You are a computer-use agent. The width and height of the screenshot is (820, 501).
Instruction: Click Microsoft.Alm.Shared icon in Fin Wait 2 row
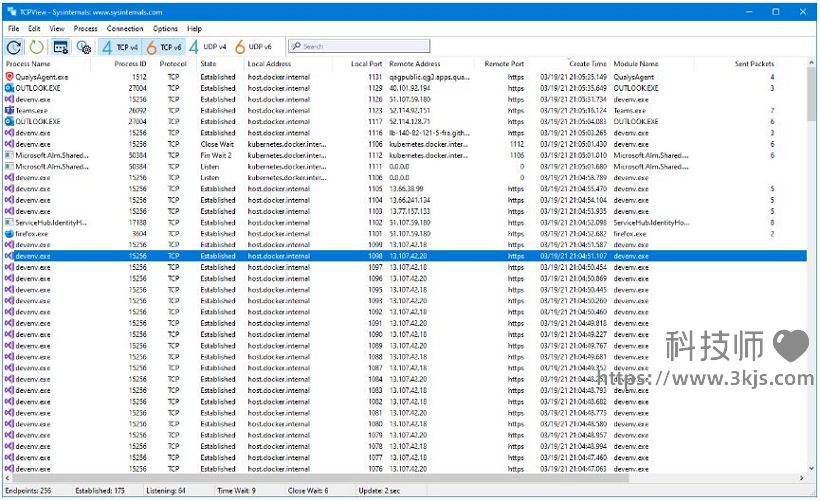click(9, 155)
